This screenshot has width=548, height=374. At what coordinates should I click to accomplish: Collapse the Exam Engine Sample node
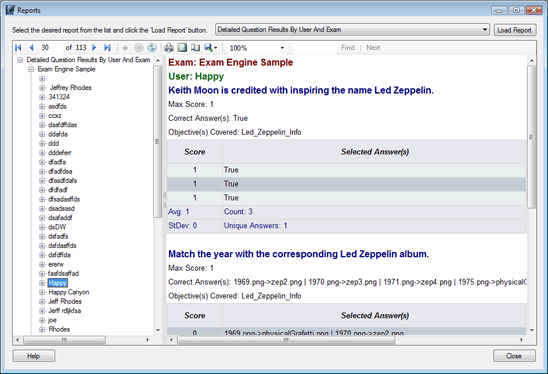pyautogui.click(x=31, y=69)
